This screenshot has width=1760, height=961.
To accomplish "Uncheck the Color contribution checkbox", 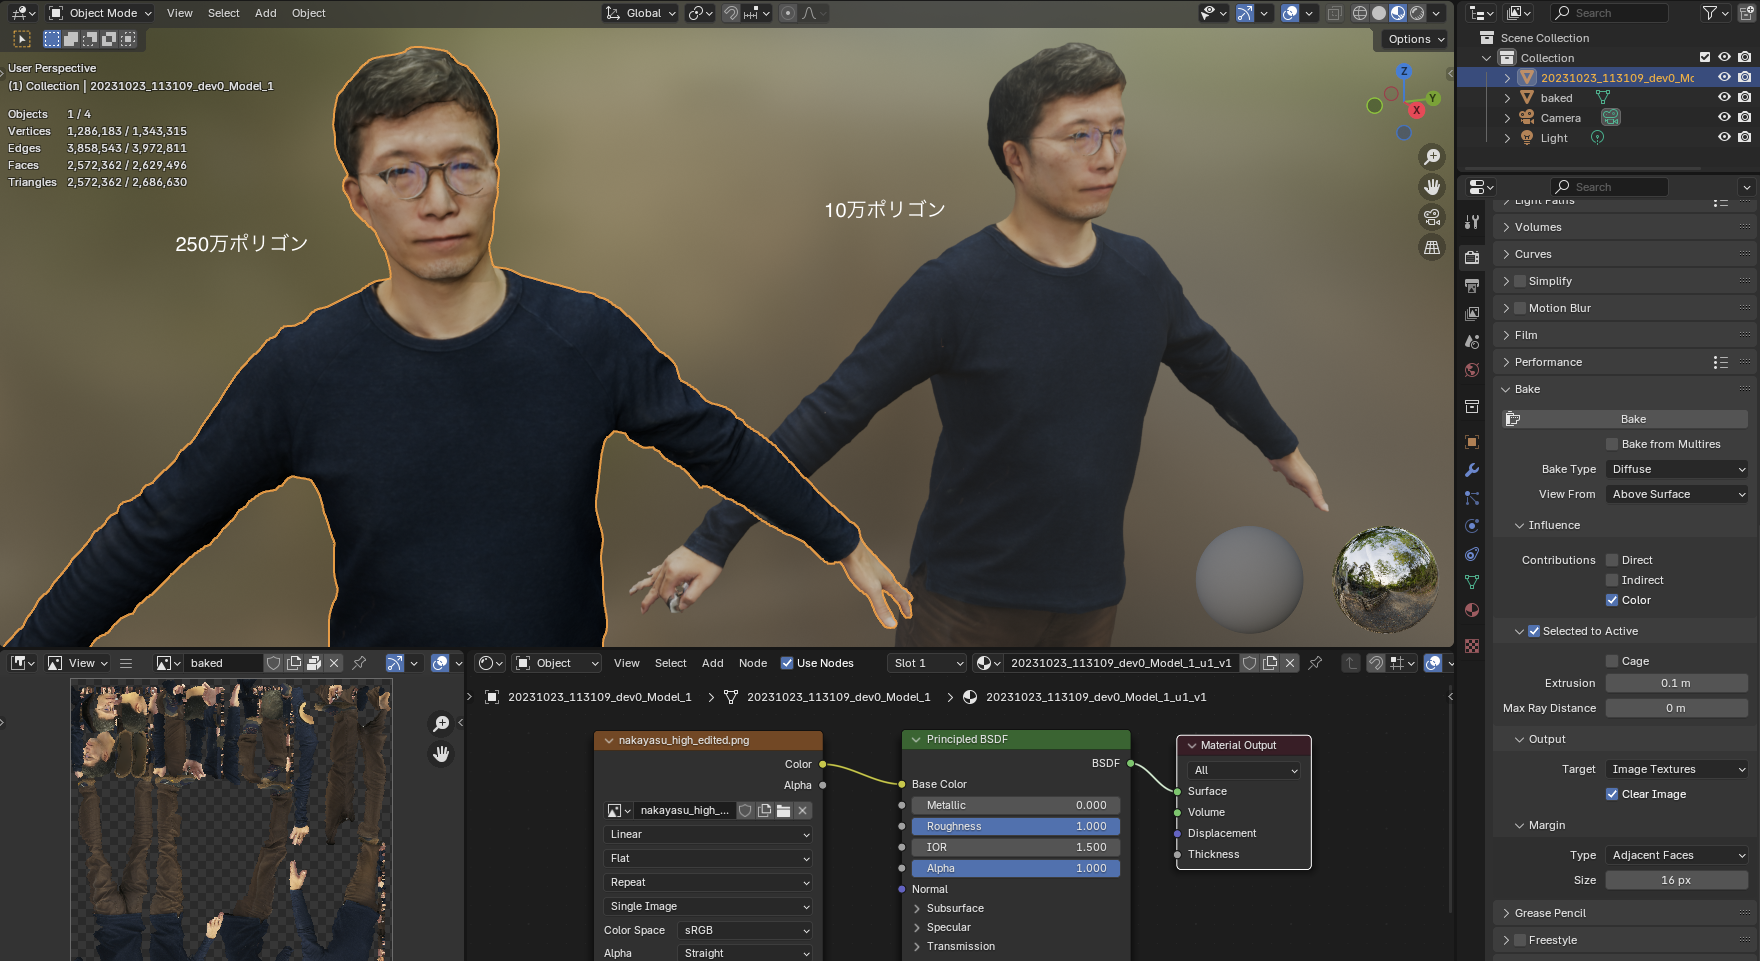I will click(1612, 600).
